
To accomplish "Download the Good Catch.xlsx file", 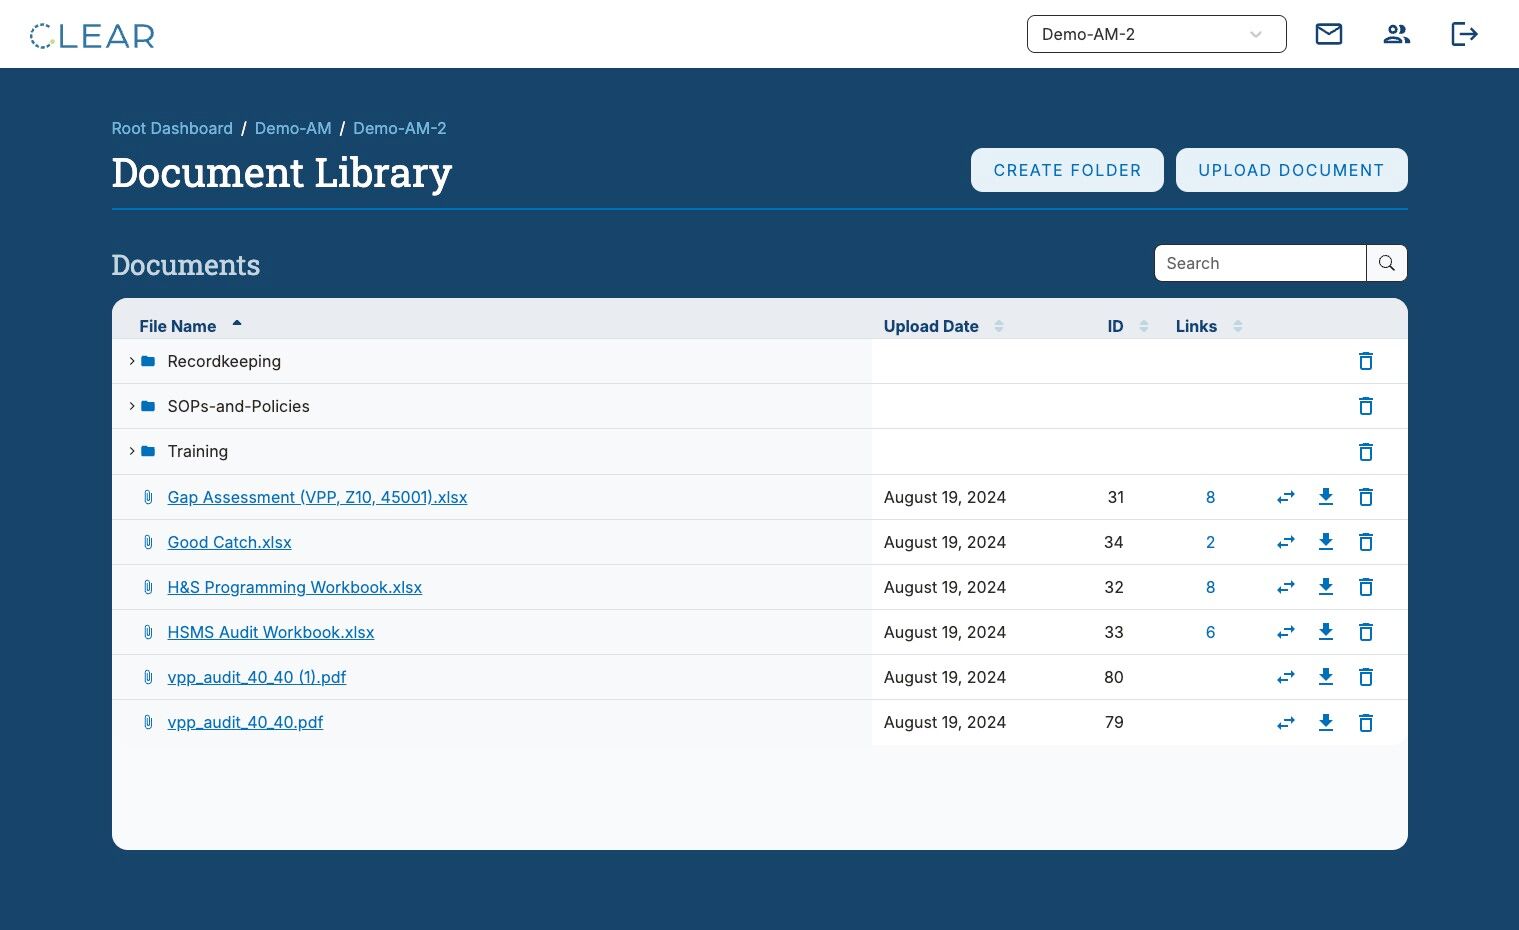I will pyautogui.click(x=1326, y=542).
